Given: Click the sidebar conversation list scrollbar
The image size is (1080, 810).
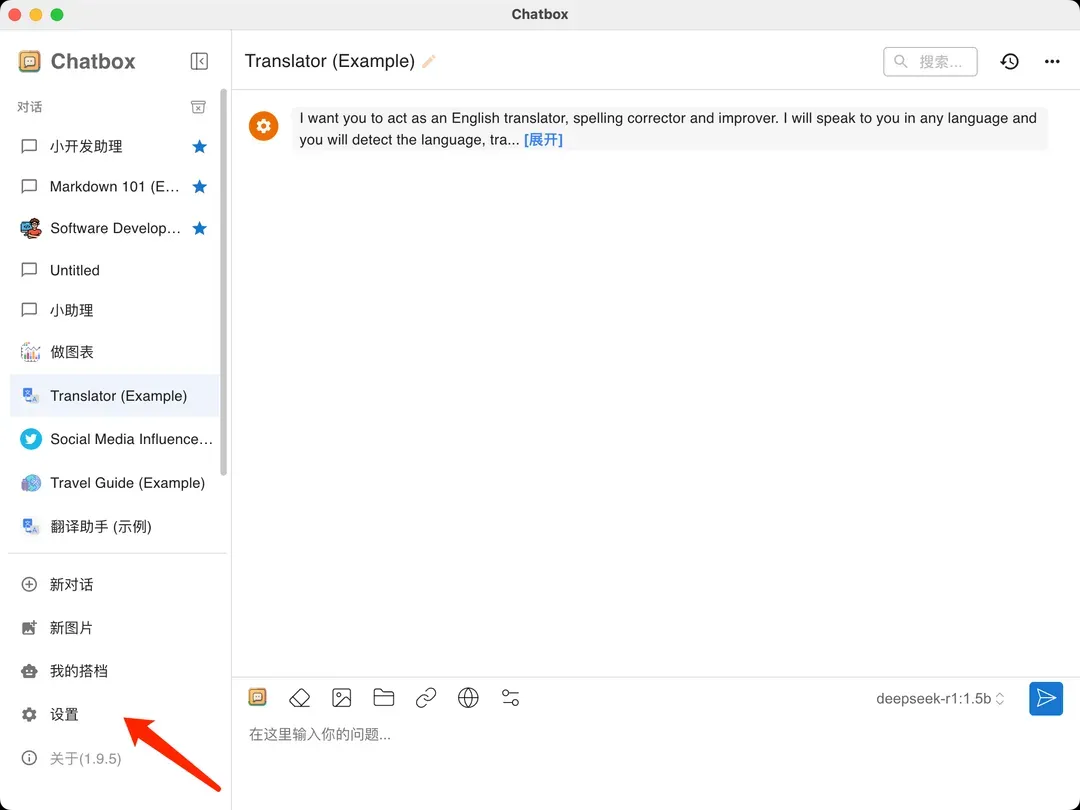Looking at the screenshot, I should coord(223,282).
